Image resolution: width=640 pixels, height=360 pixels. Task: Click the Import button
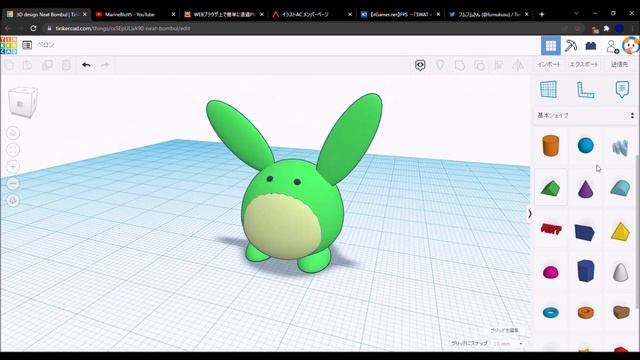pos(549,64)
